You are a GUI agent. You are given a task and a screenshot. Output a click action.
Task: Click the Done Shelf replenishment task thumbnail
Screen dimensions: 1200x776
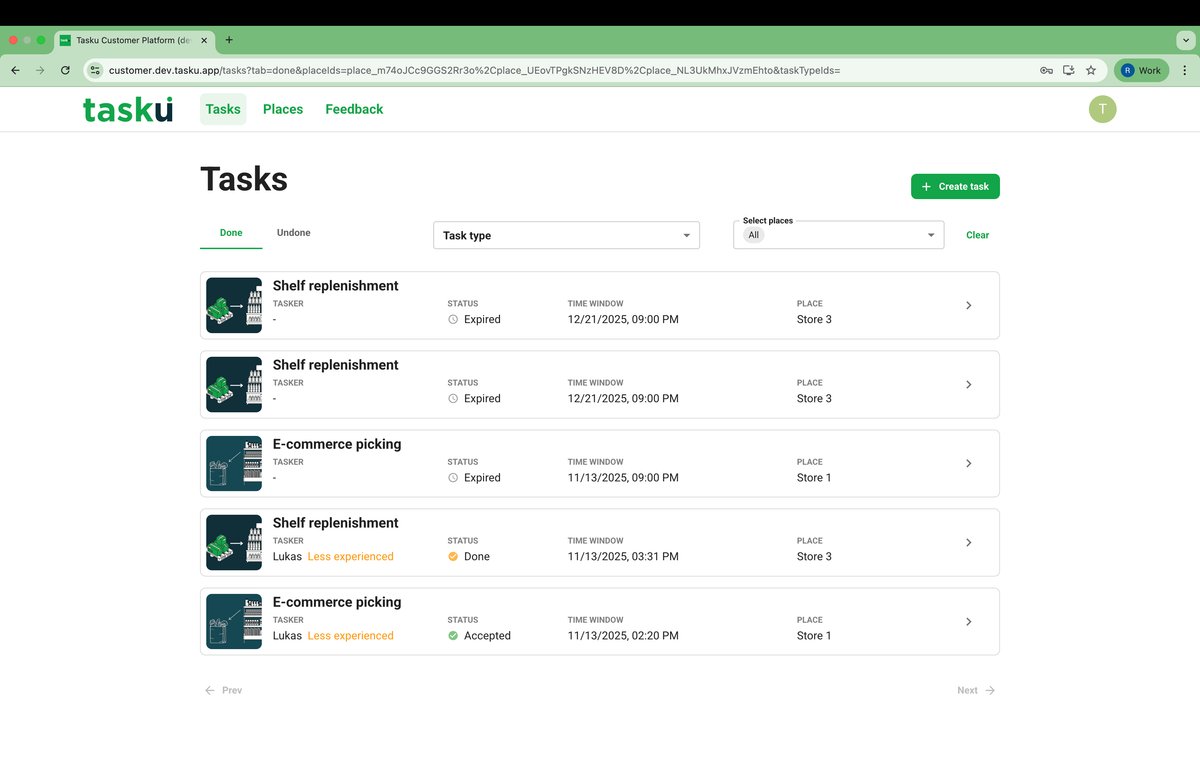(x=234, y=543)
